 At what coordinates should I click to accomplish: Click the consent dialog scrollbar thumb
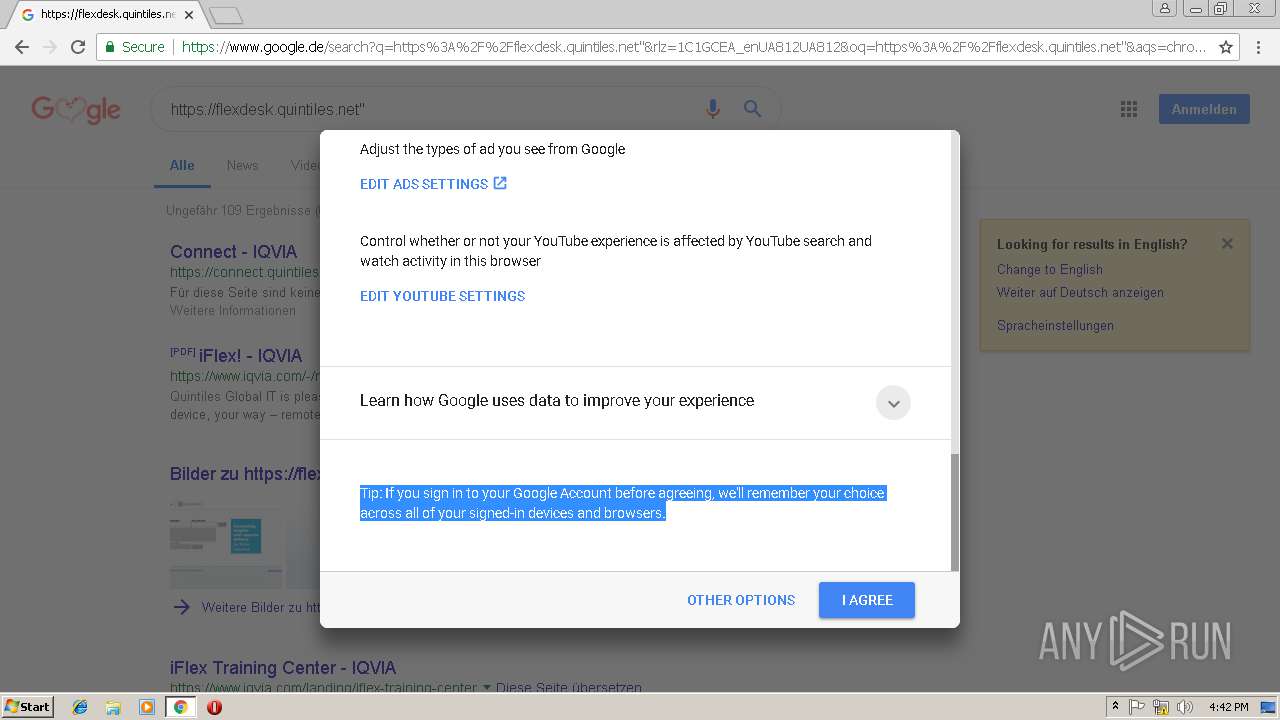pos(955,512)
